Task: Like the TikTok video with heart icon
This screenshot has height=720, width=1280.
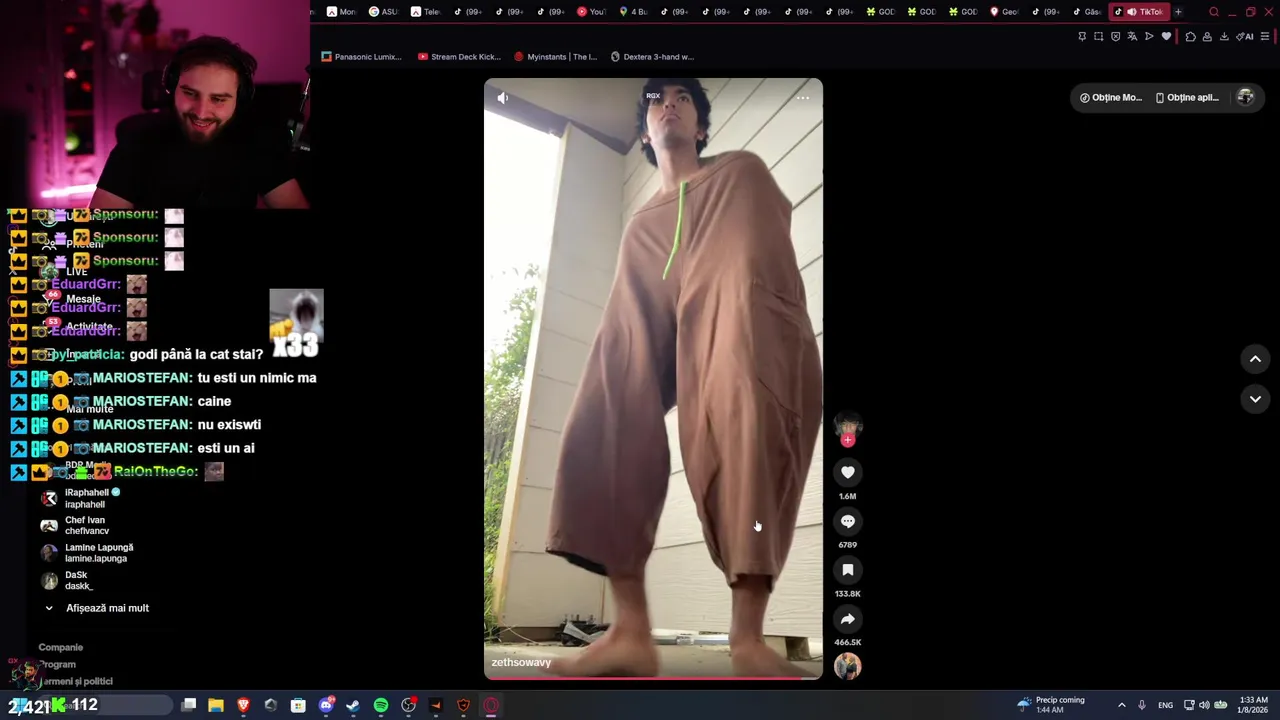Action: (x=847, y=472)
